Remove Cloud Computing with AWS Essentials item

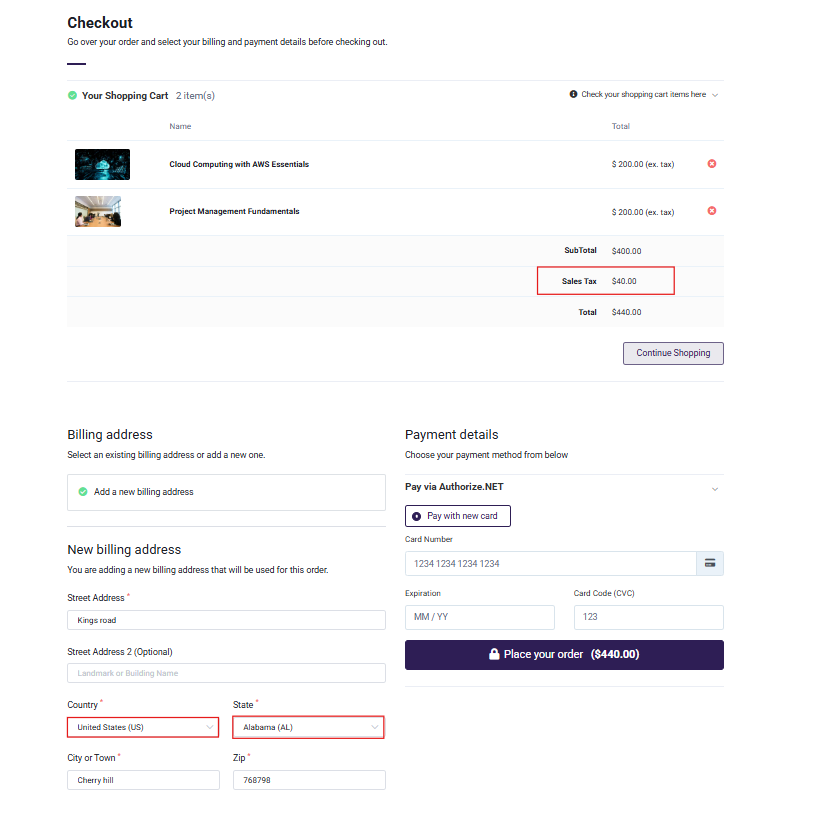click(x=712, y=164)
